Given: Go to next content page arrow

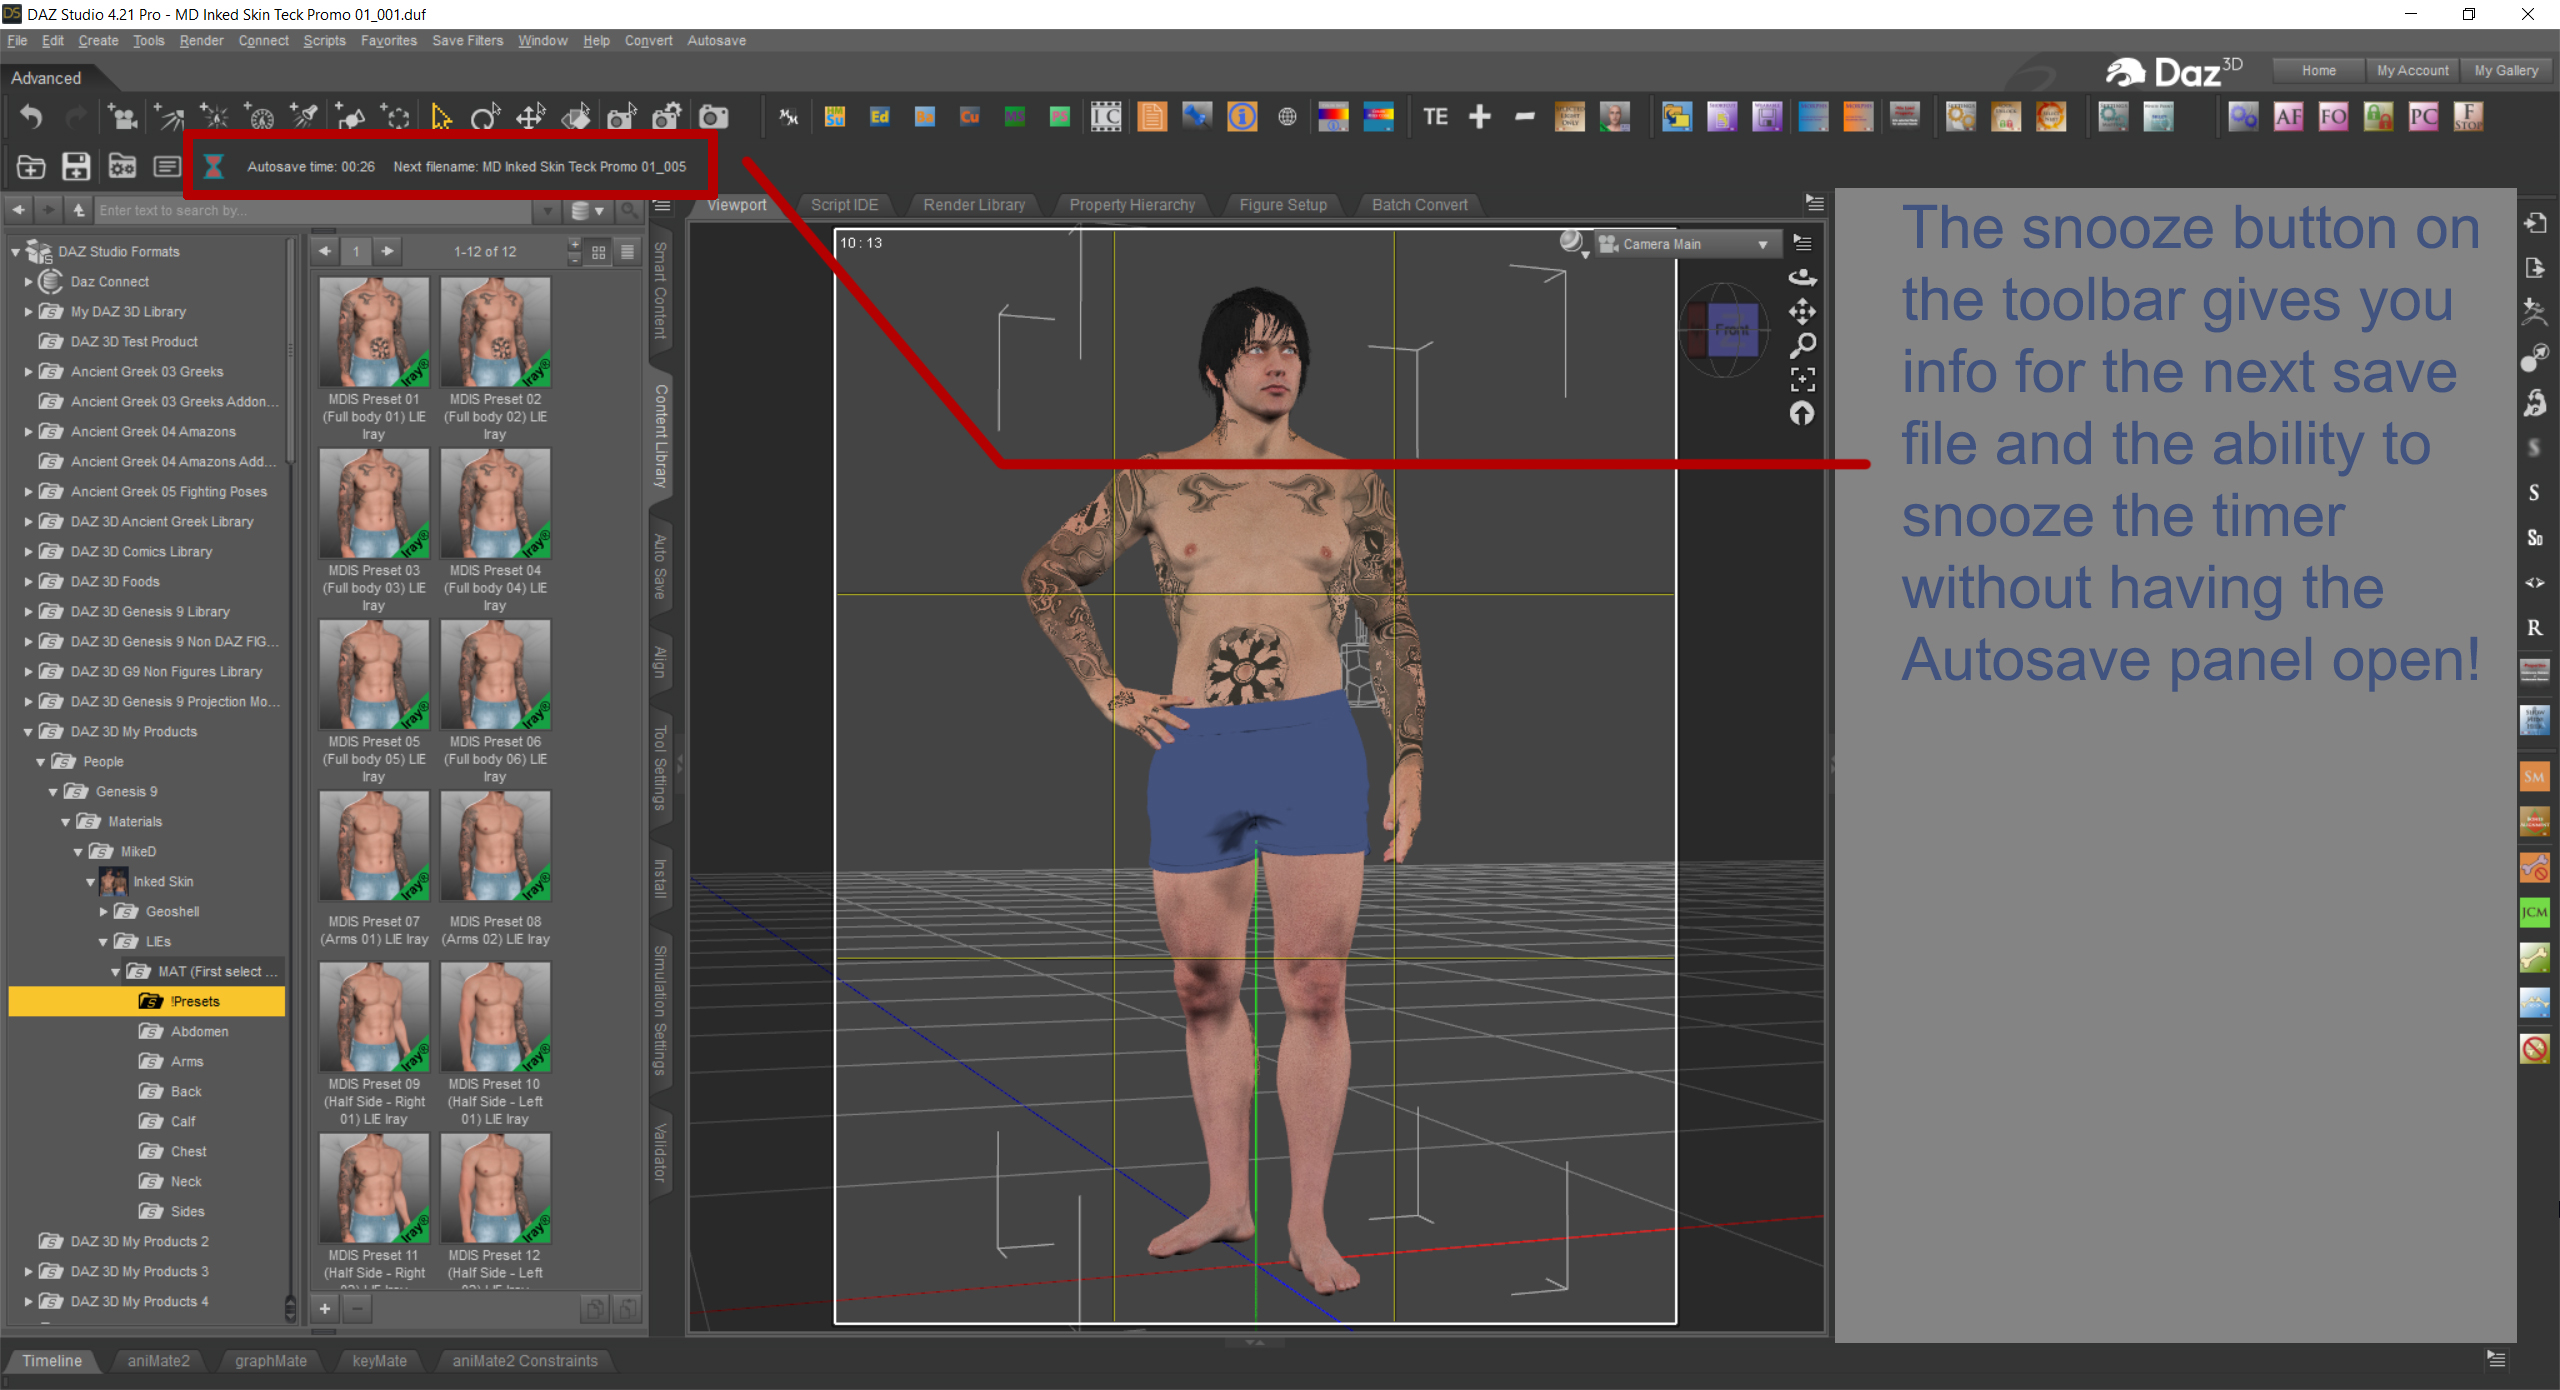Looking at the screenshot, I should tap(388, 252).
